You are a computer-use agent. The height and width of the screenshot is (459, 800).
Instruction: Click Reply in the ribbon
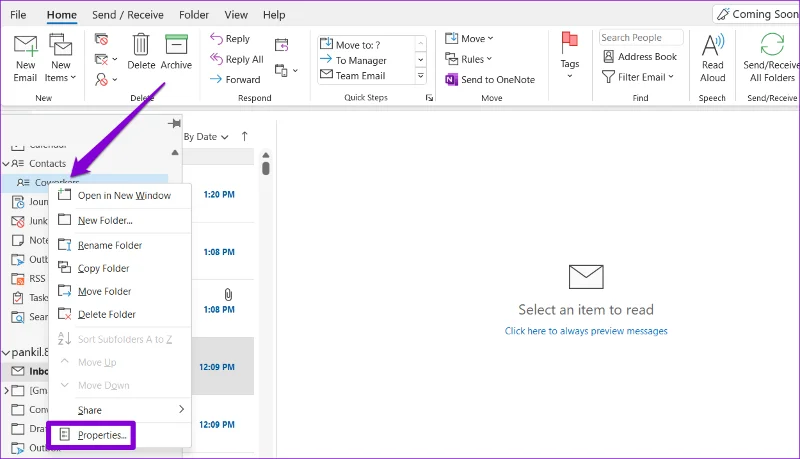tap(230, 39)
